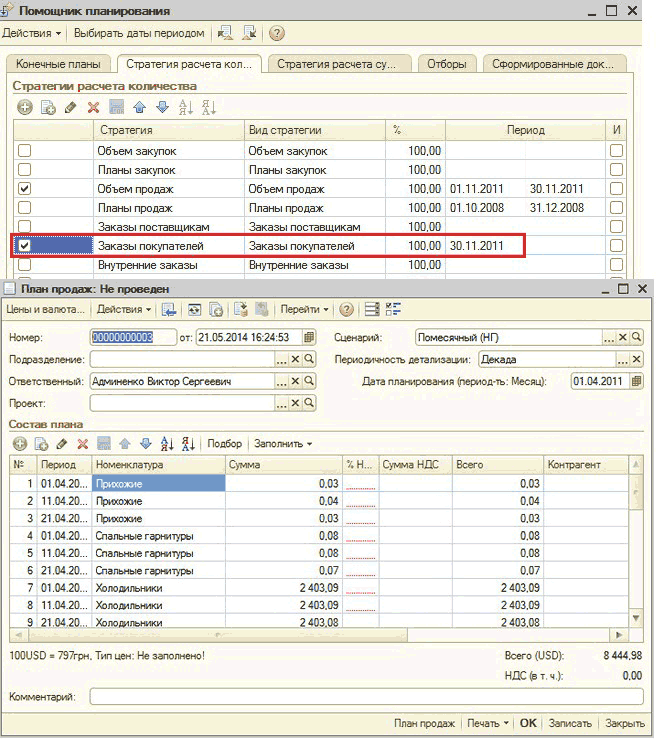Click magnifier icon beside Ответственный field

click(309, 381)
